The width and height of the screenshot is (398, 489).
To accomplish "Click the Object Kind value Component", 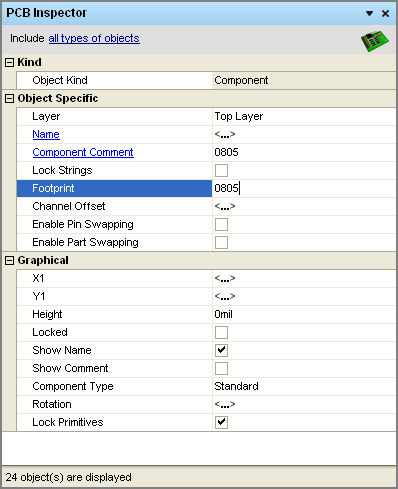I will click(x=304, y=80).
